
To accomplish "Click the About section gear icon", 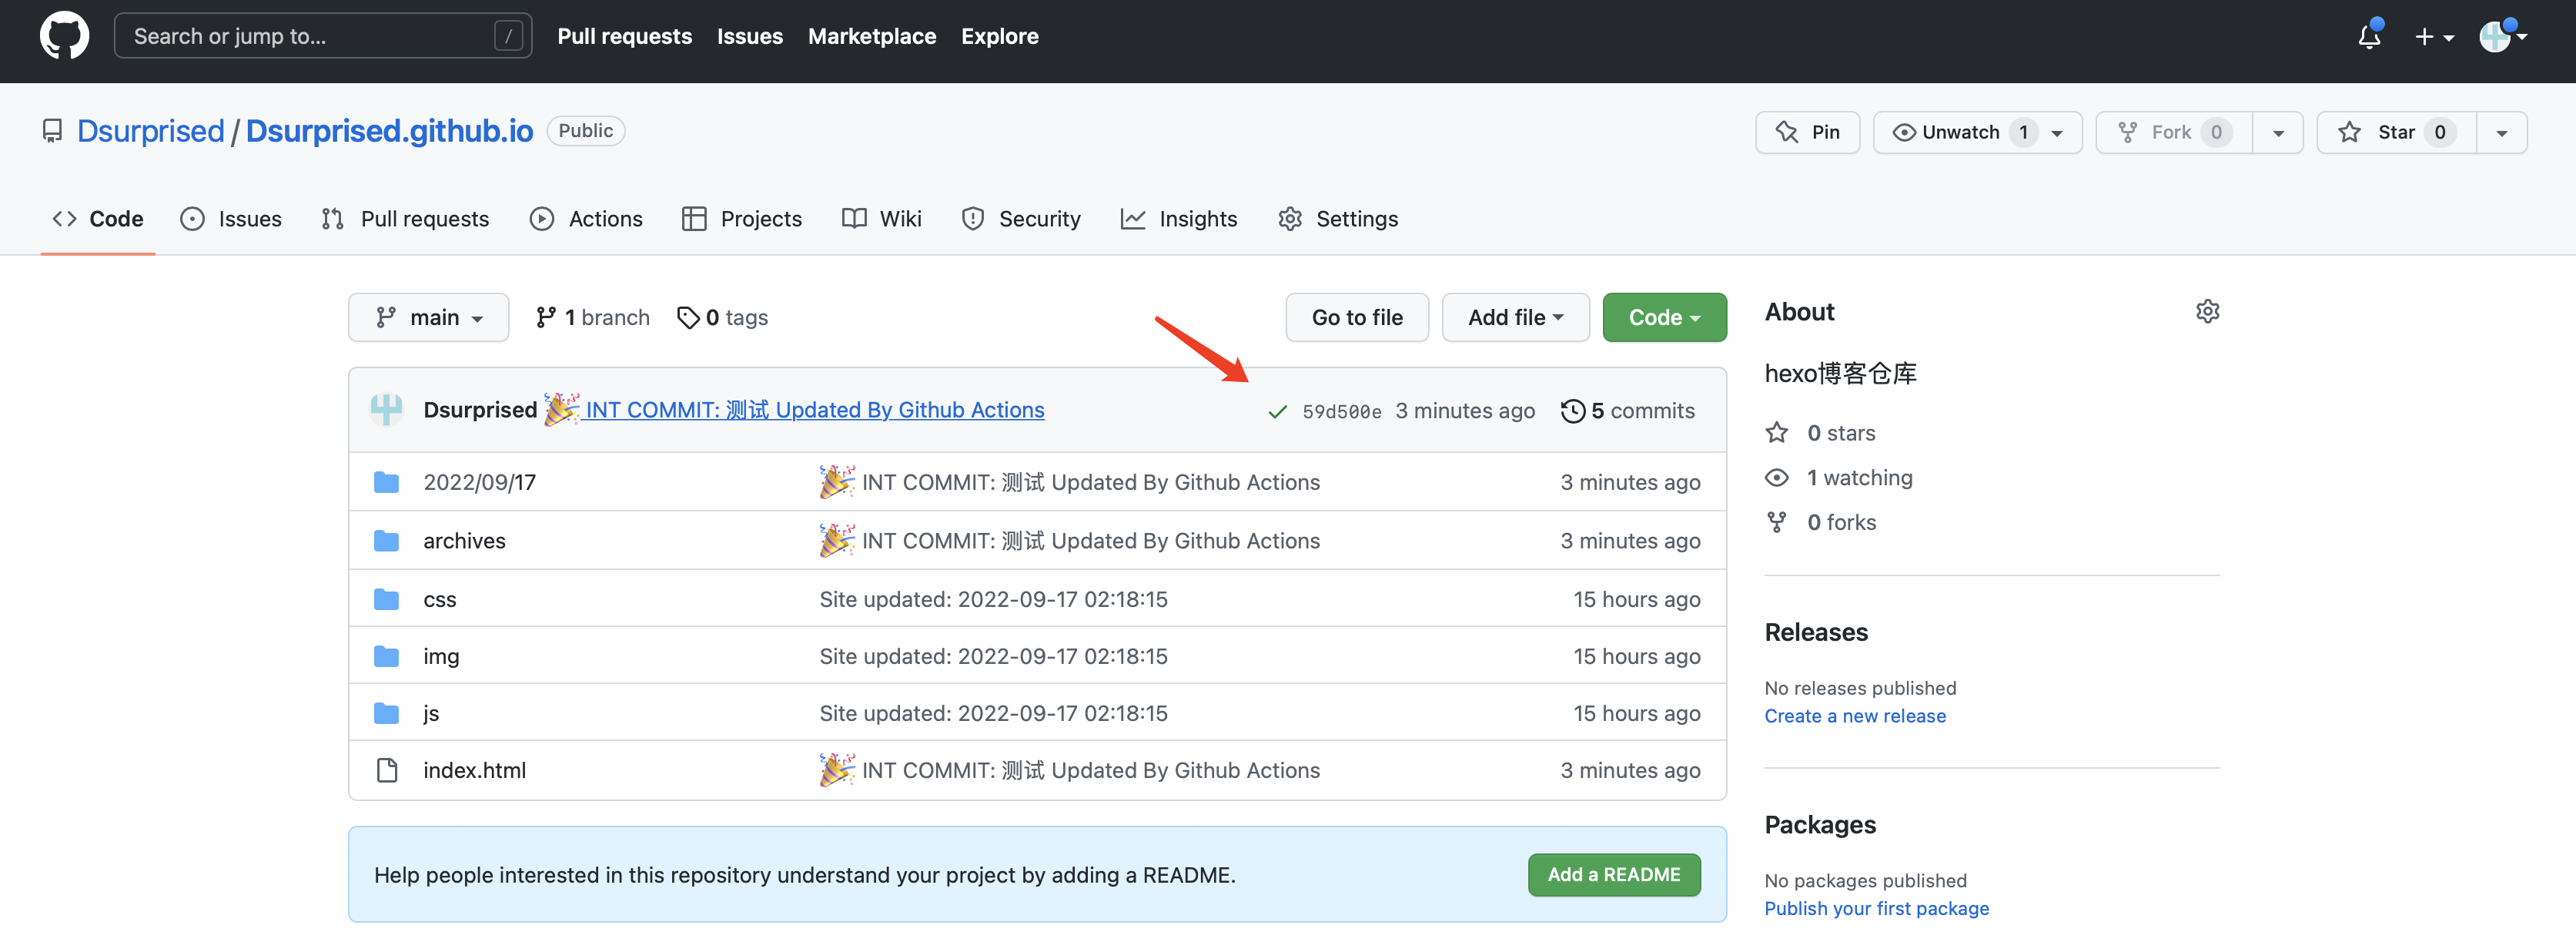I will pos(2207,312).
